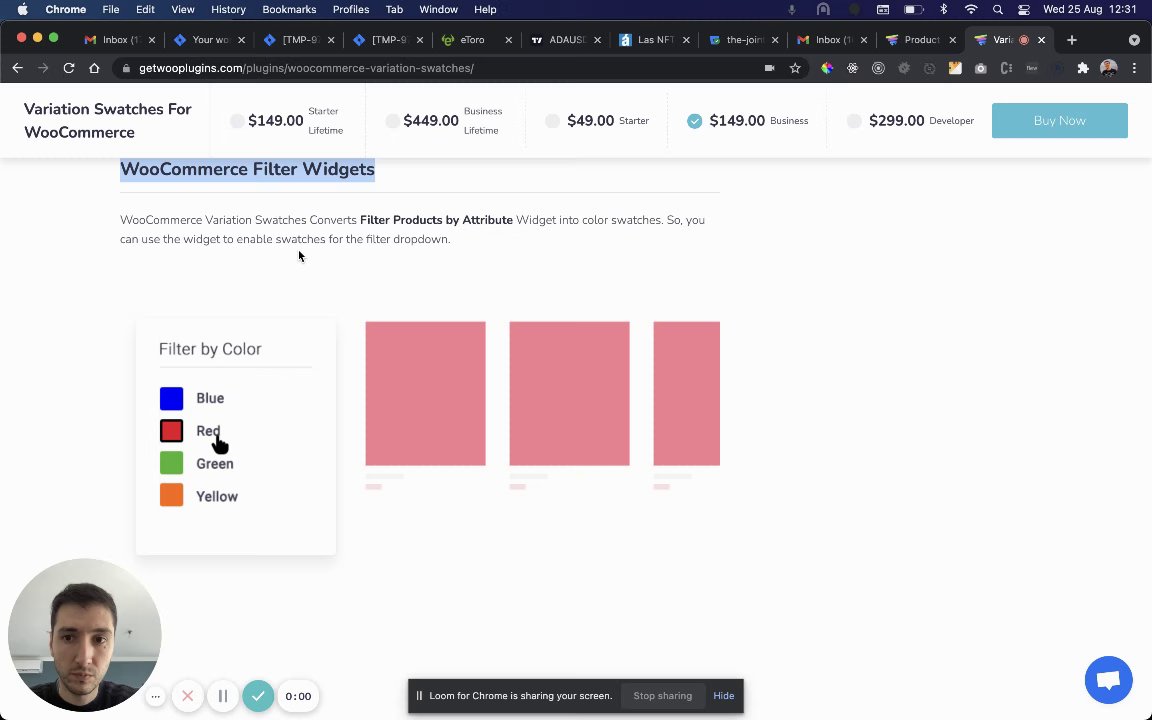This screenshot has width=1152, height=720.
Task: Click the camera screenshot extension icon
Action: click(981, 68)
